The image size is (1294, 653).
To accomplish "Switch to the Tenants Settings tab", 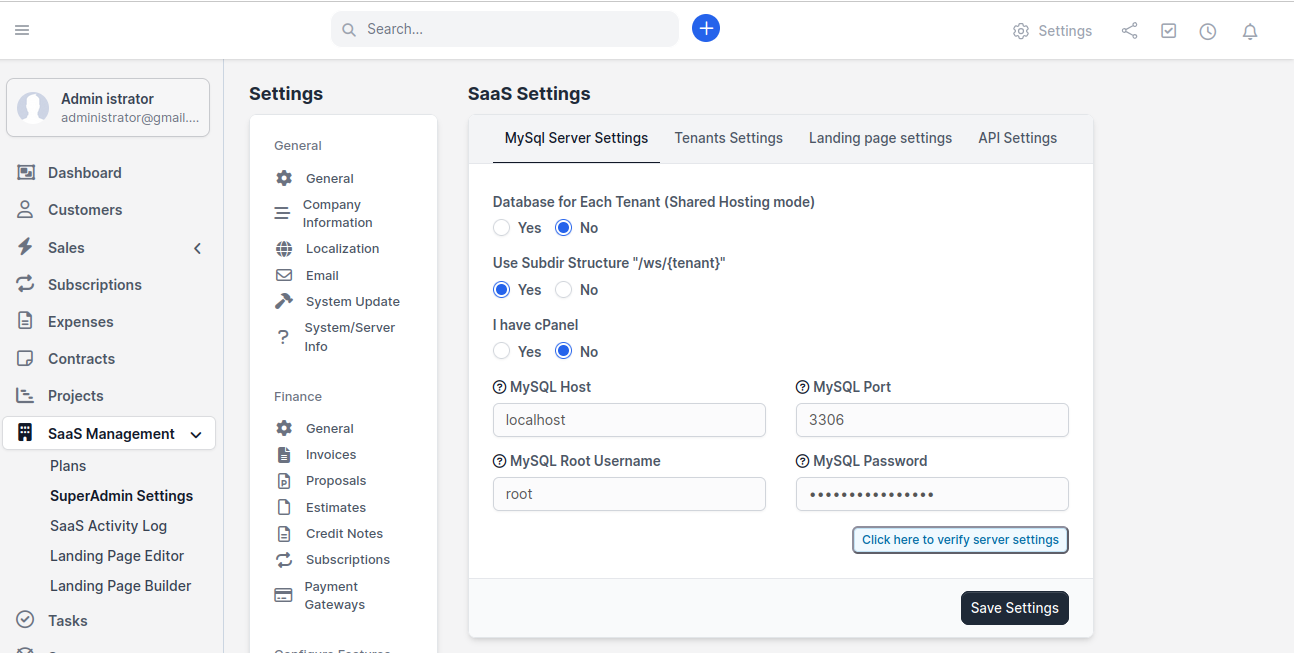I will [728, 138].
